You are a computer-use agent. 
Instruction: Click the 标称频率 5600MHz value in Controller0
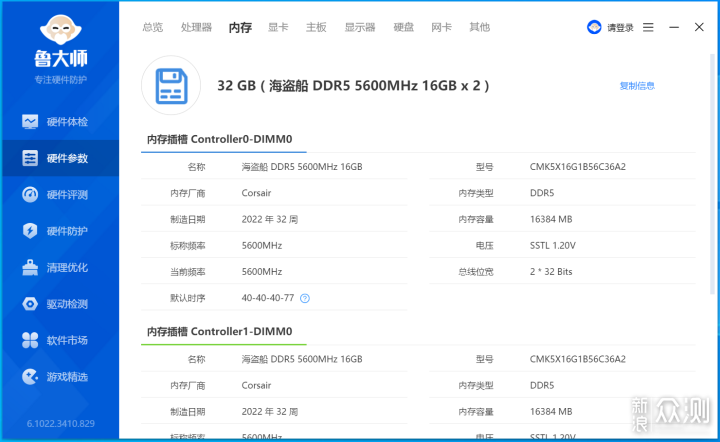pos(262,246)
